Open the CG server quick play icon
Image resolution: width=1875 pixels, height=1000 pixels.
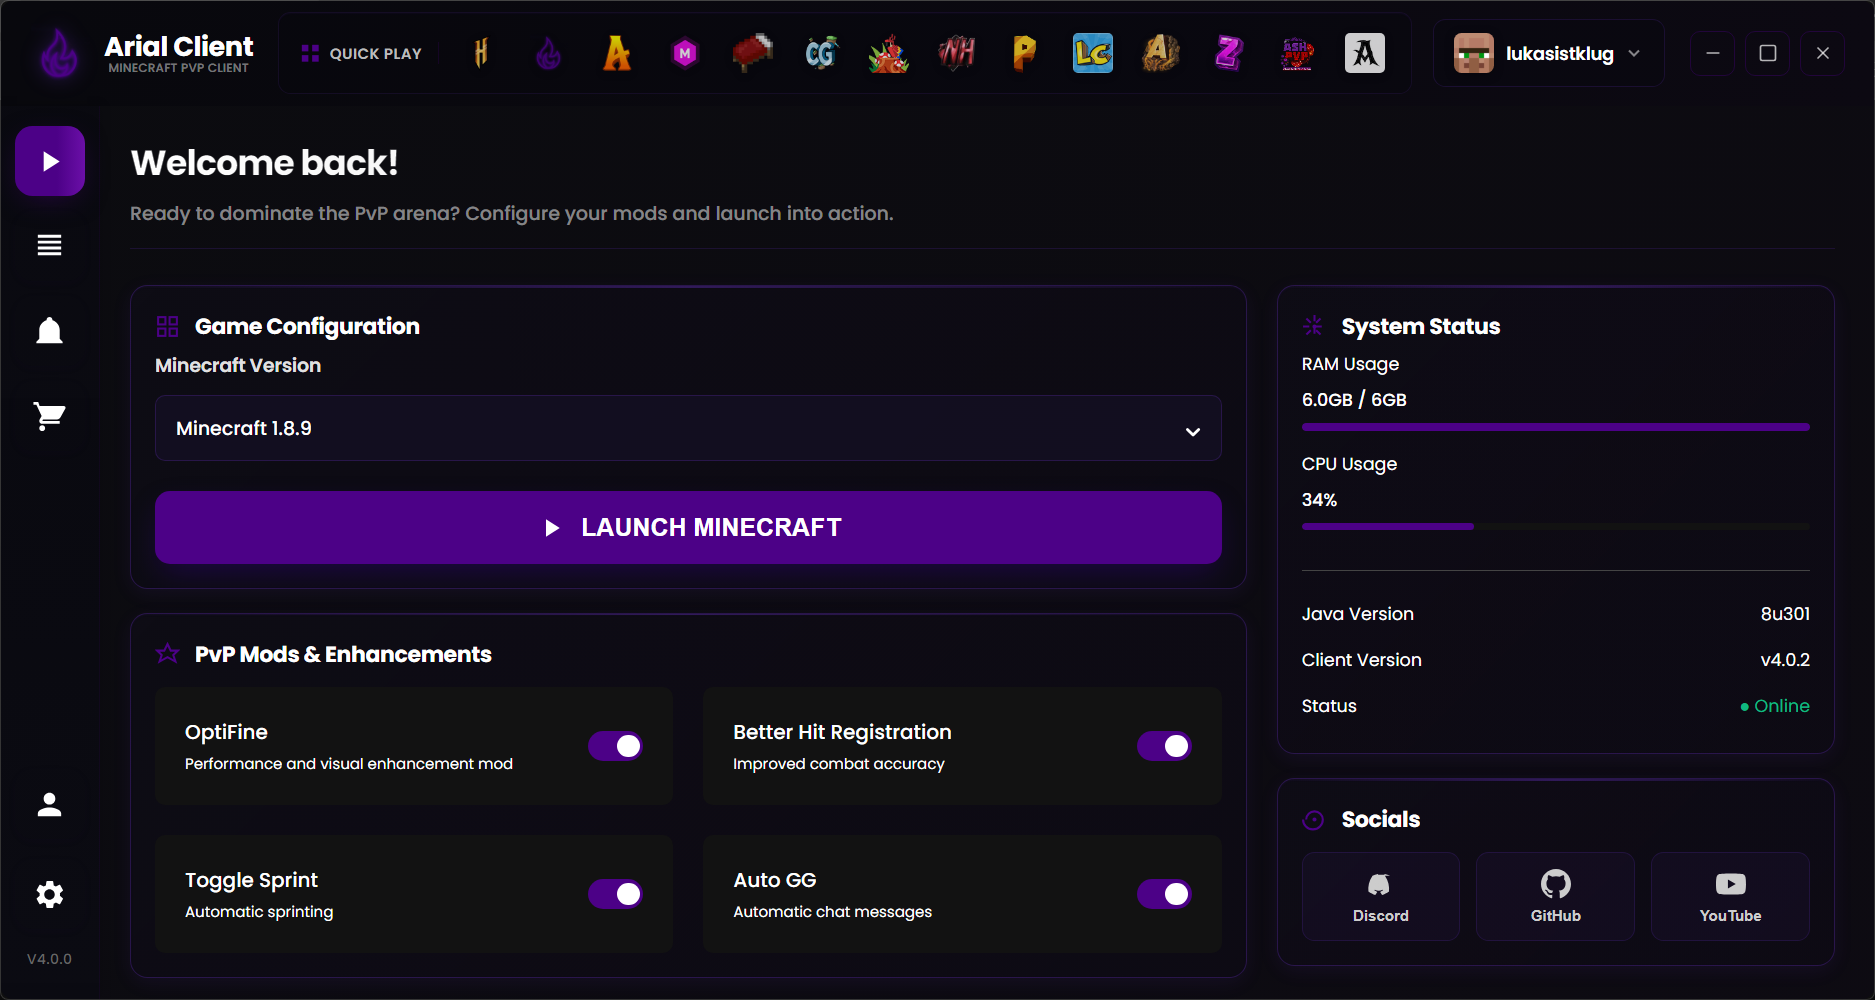pos(821,53)
